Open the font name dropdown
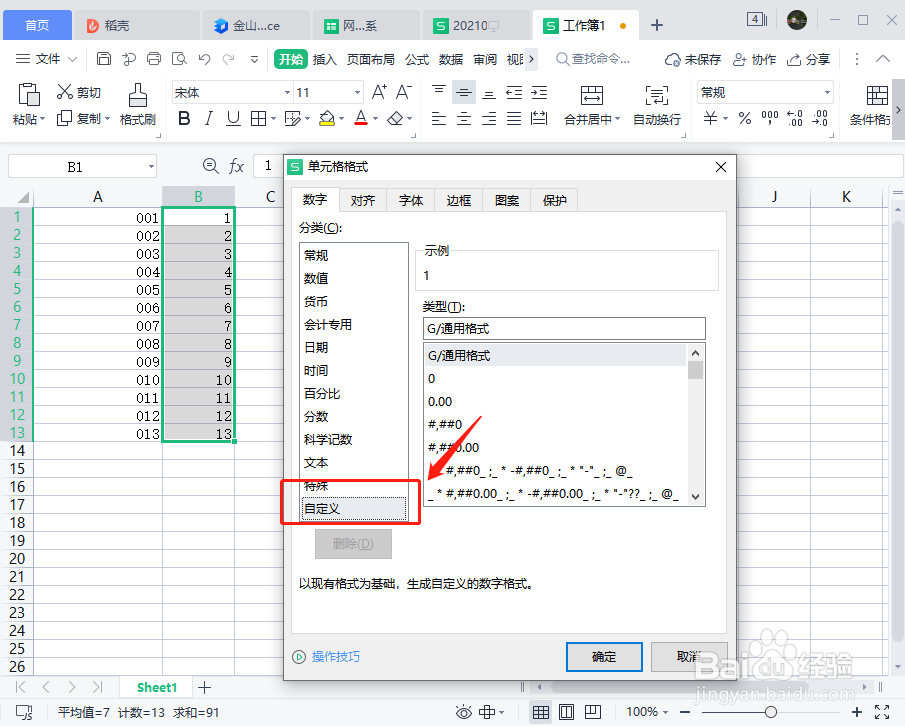 point(287,92)
